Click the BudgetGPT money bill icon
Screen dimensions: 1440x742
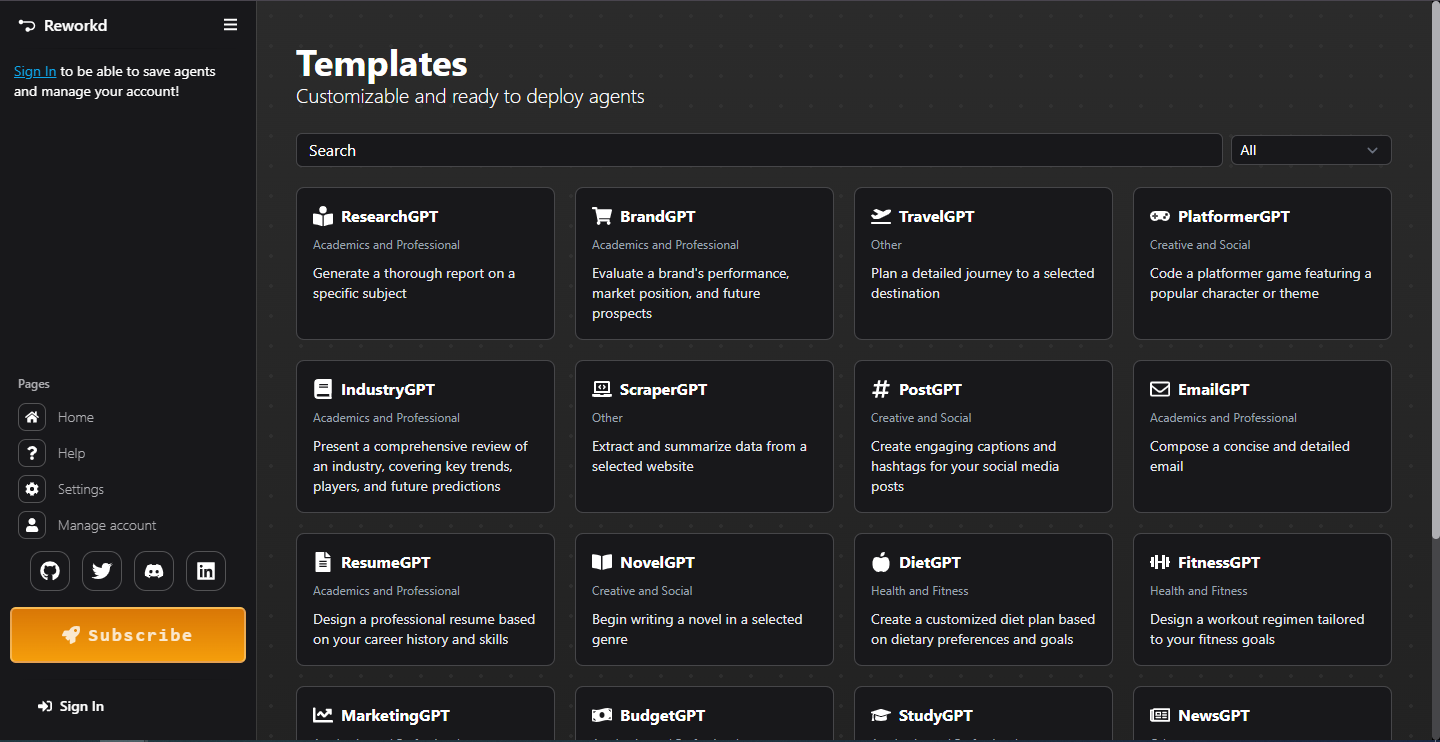(602, 715)
